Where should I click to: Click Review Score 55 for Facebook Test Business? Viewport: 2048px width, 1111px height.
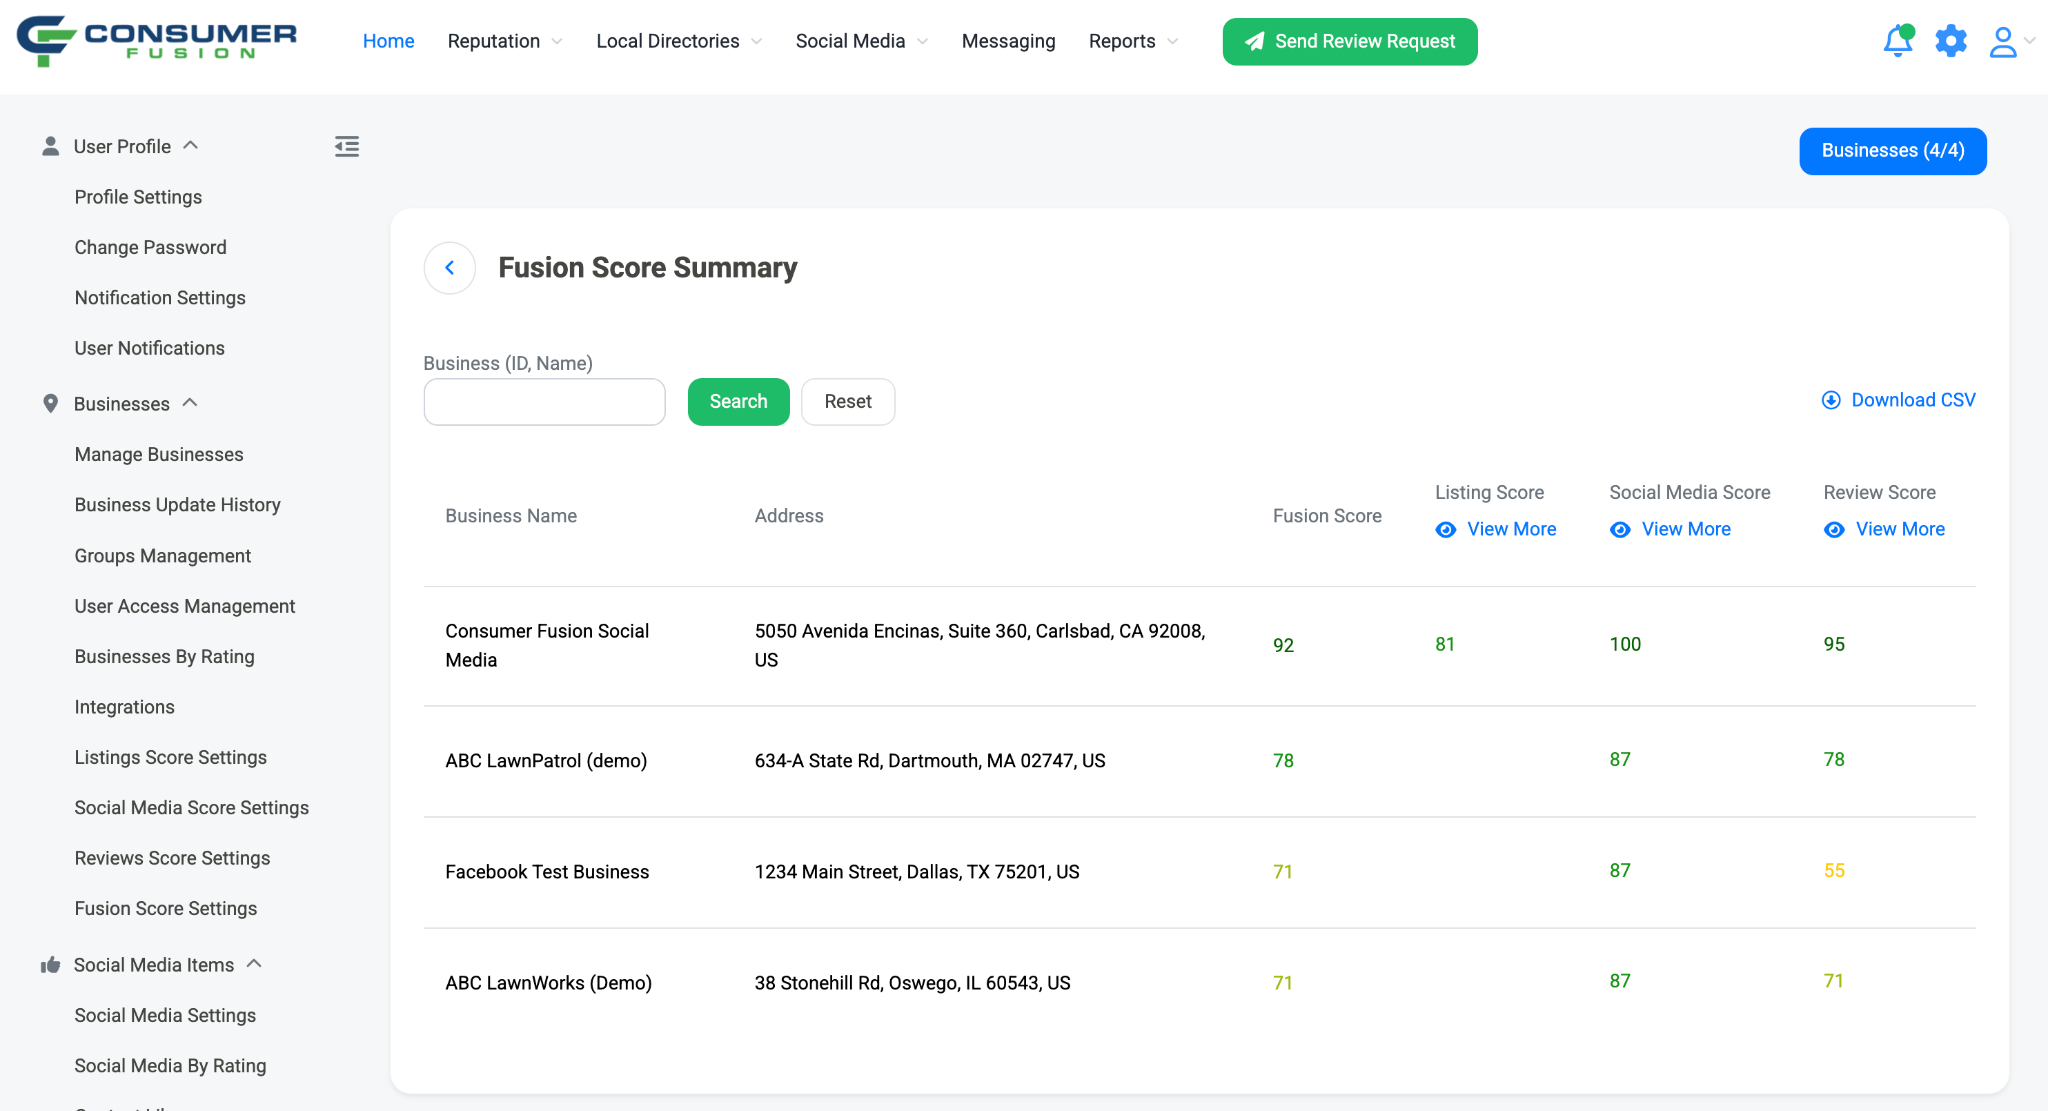1834,871
